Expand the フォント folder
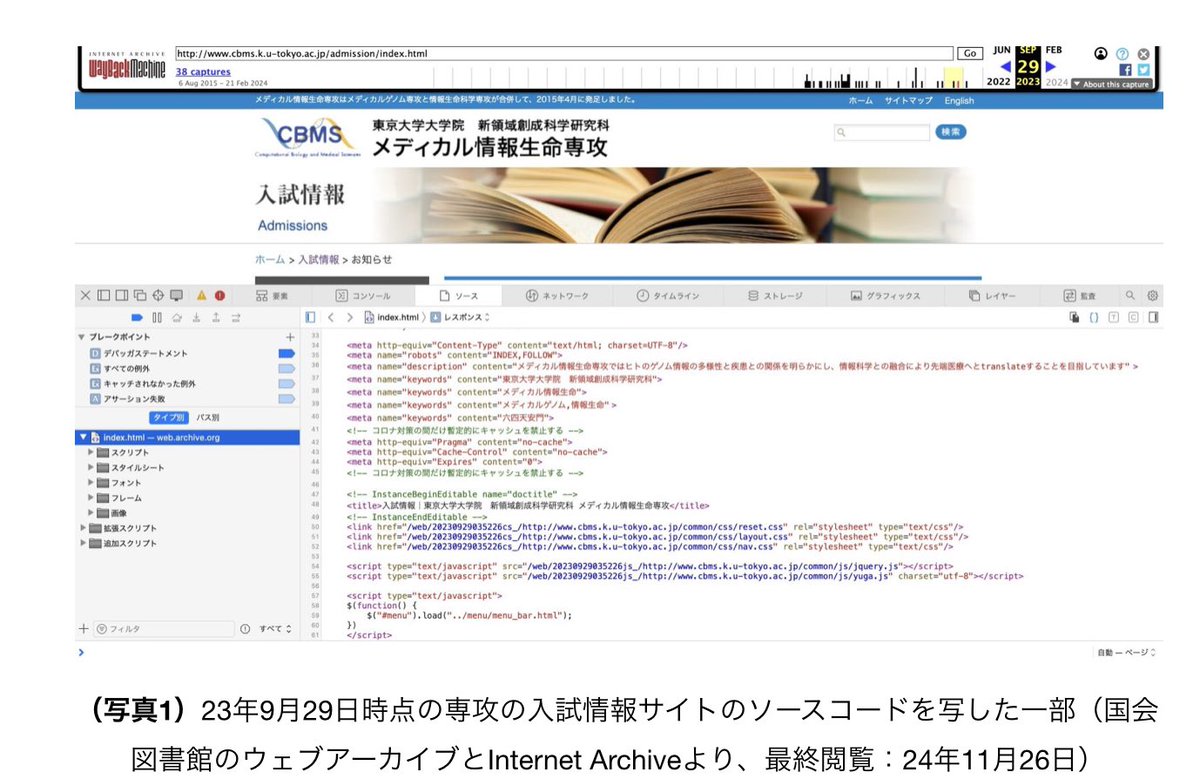 [x=90, y=482]
